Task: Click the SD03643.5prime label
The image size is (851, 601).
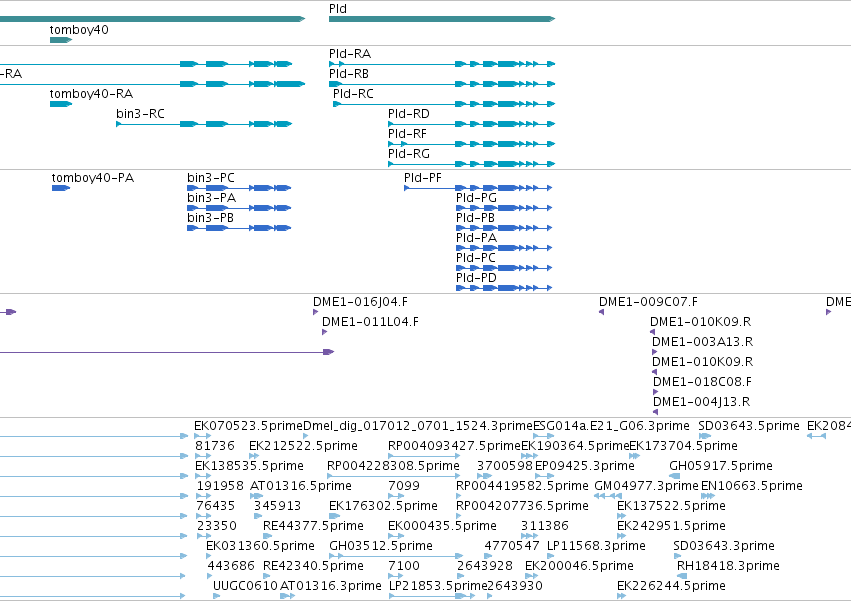Action: click(x=749, y=426)
